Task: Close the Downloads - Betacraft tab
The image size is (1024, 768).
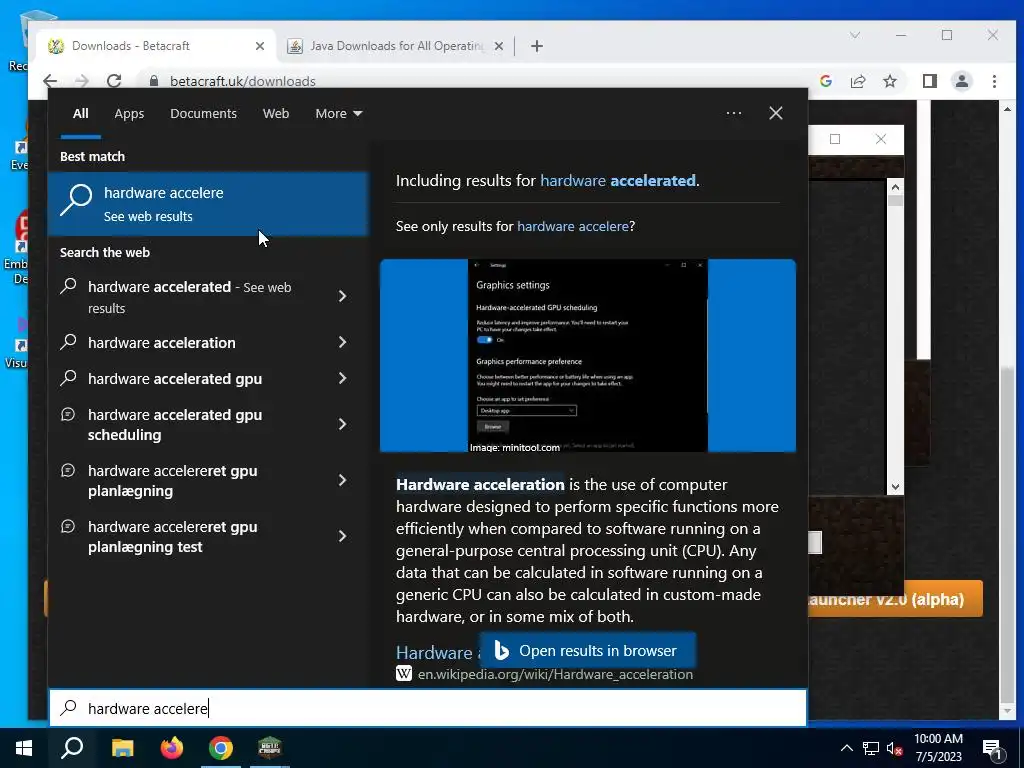Action: coord(260,46)
